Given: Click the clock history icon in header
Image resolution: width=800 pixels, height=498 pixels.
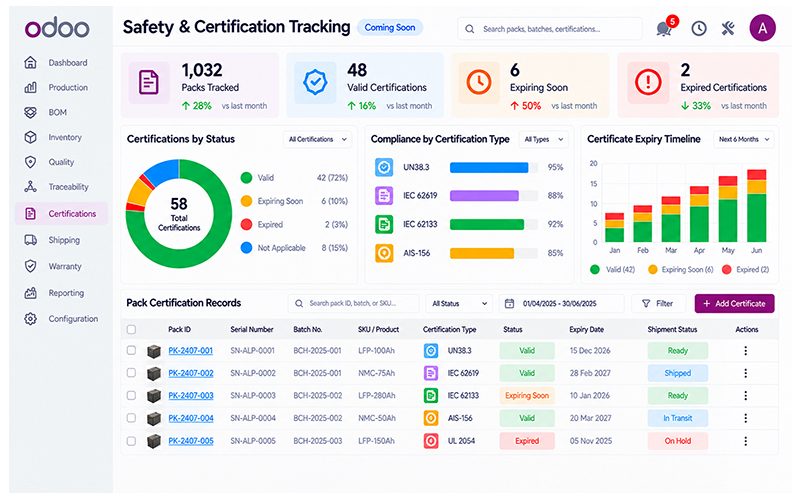Looking at the screenshot, I should 698,29.
